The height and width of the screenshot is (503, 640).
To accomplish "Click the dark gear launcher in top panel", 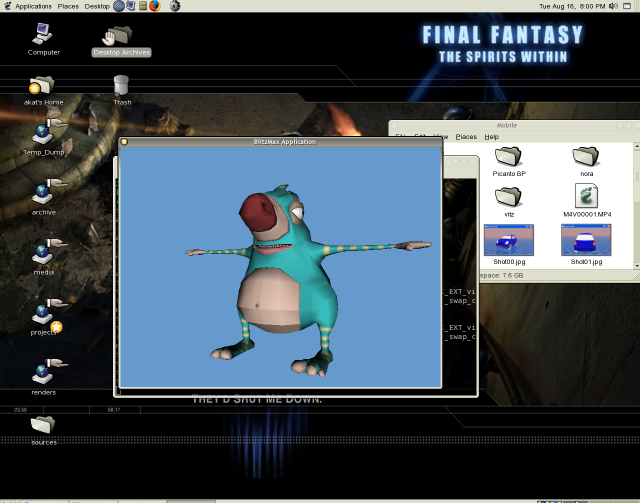I will tap(175, 6).
